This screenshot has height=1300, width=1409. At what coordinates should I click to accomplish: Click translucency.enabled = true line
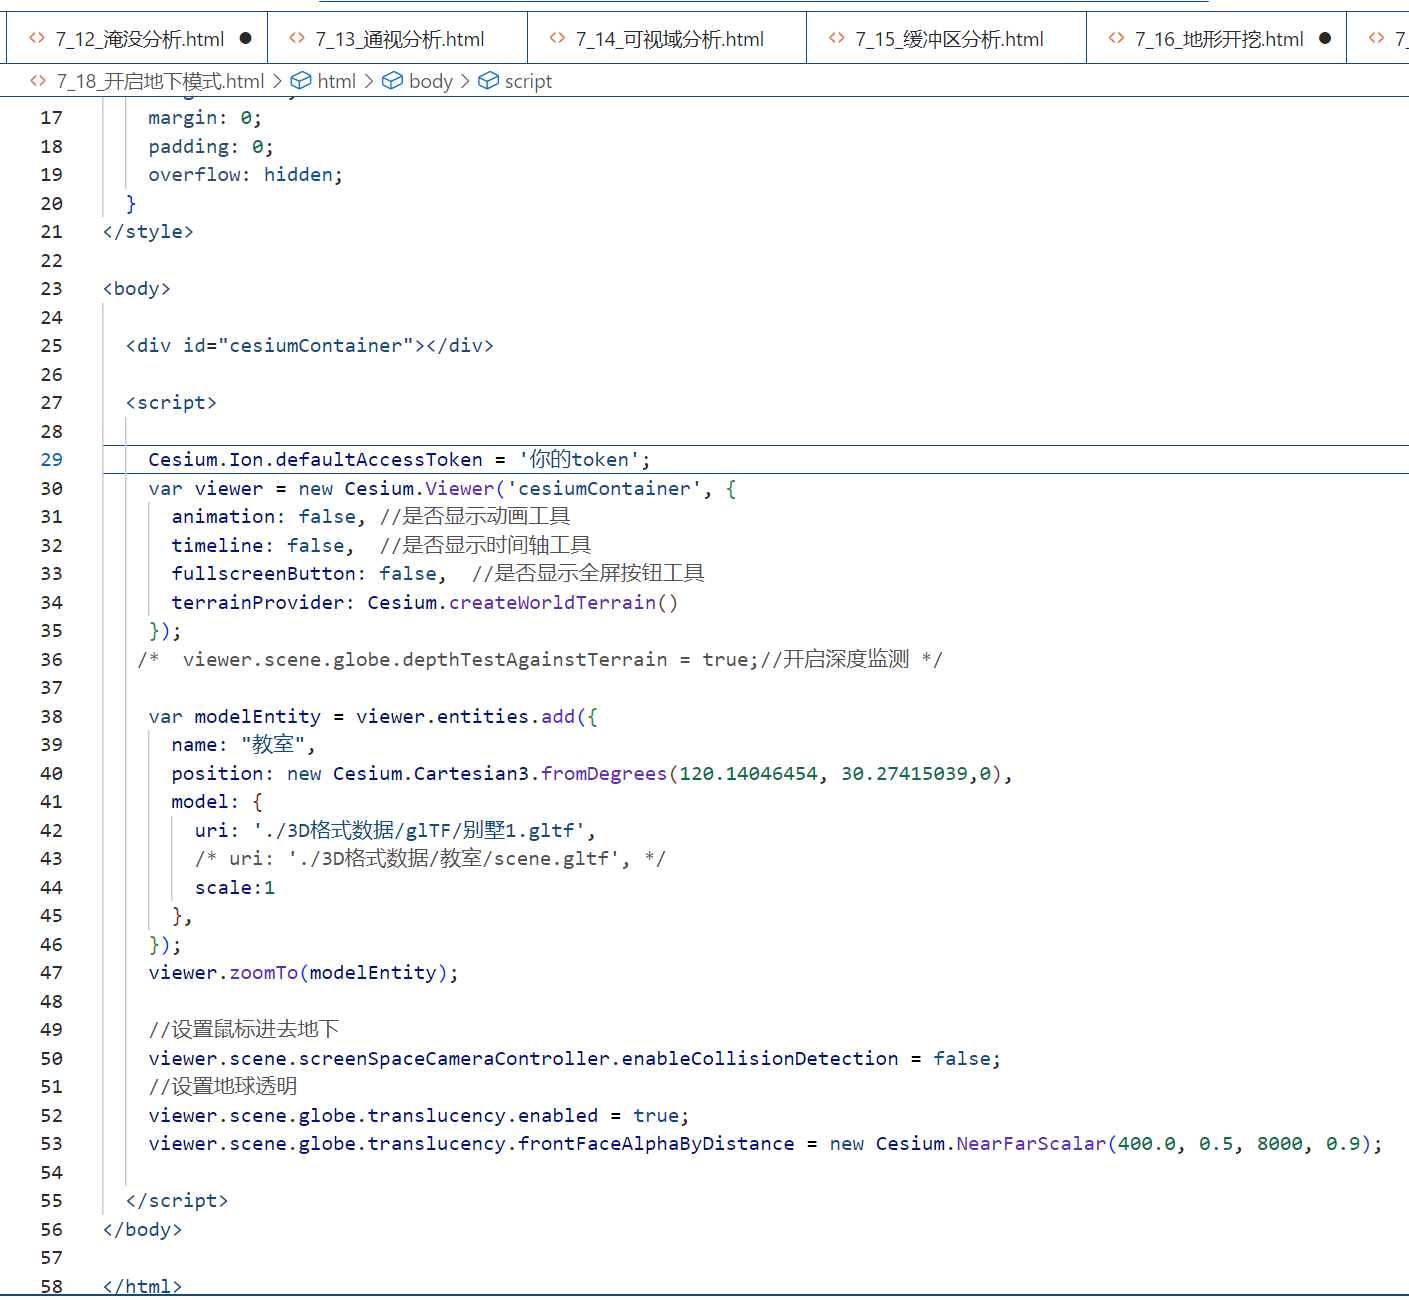pos(418,1116)
